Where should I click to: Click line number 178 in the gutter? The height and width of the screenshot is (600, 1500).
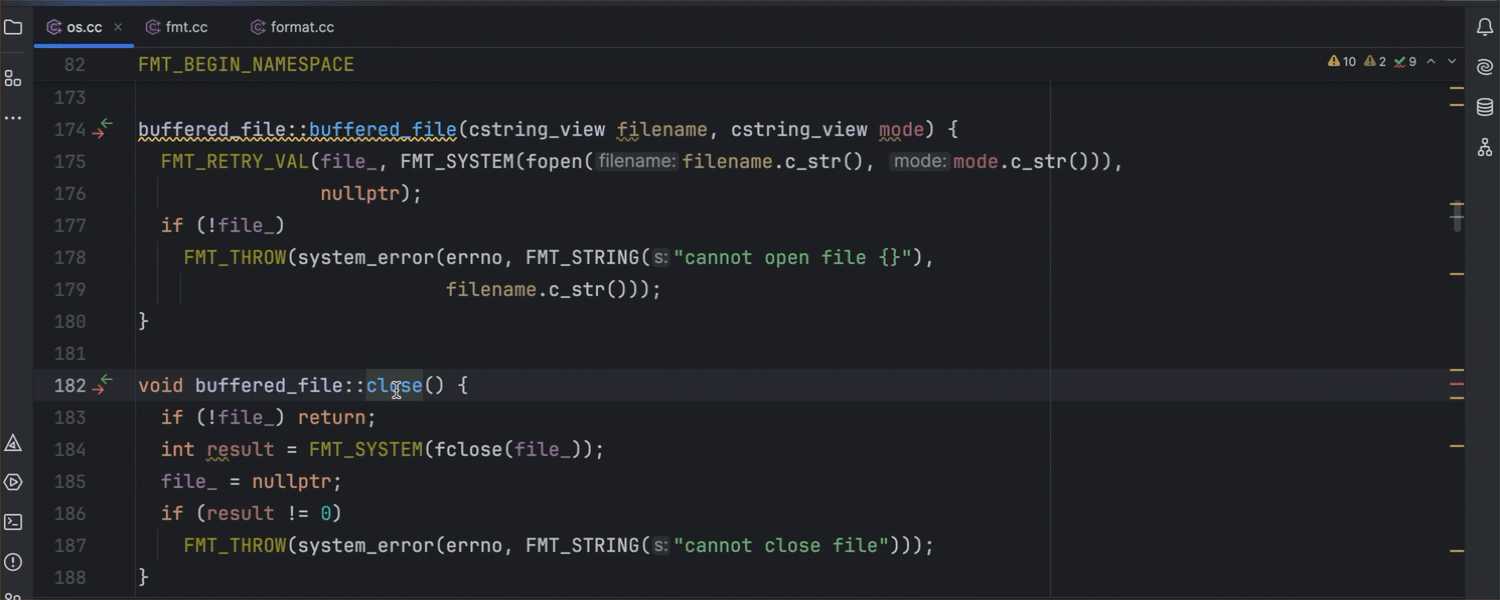tap(69, 257)
